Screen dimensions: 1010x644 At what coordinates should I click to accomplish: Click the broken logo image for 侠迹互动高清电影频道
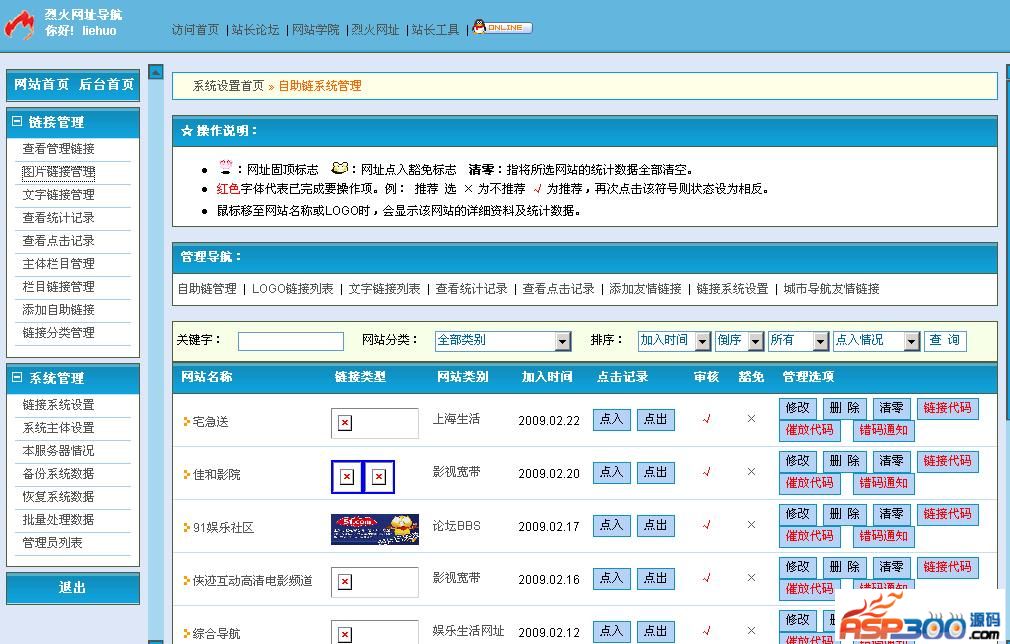[345, 582]
